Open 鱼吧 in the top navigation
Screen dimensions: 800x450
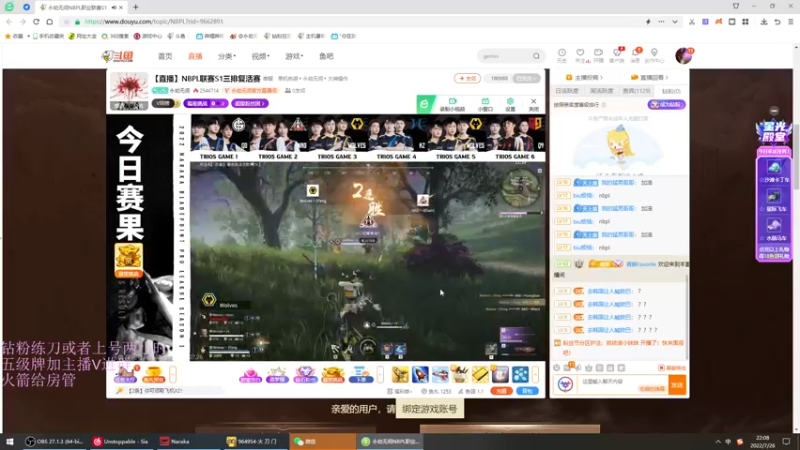pos(326,56)
